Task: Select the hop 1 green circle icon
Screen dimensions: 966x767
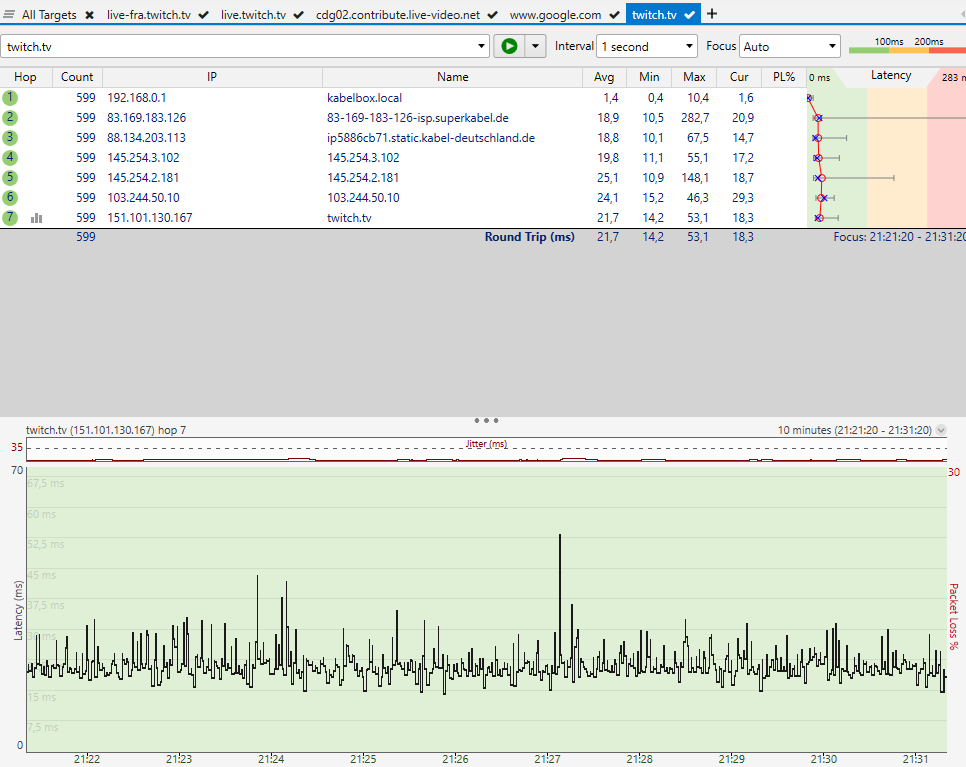Action: pyautogui.click(x=10, y=97)
